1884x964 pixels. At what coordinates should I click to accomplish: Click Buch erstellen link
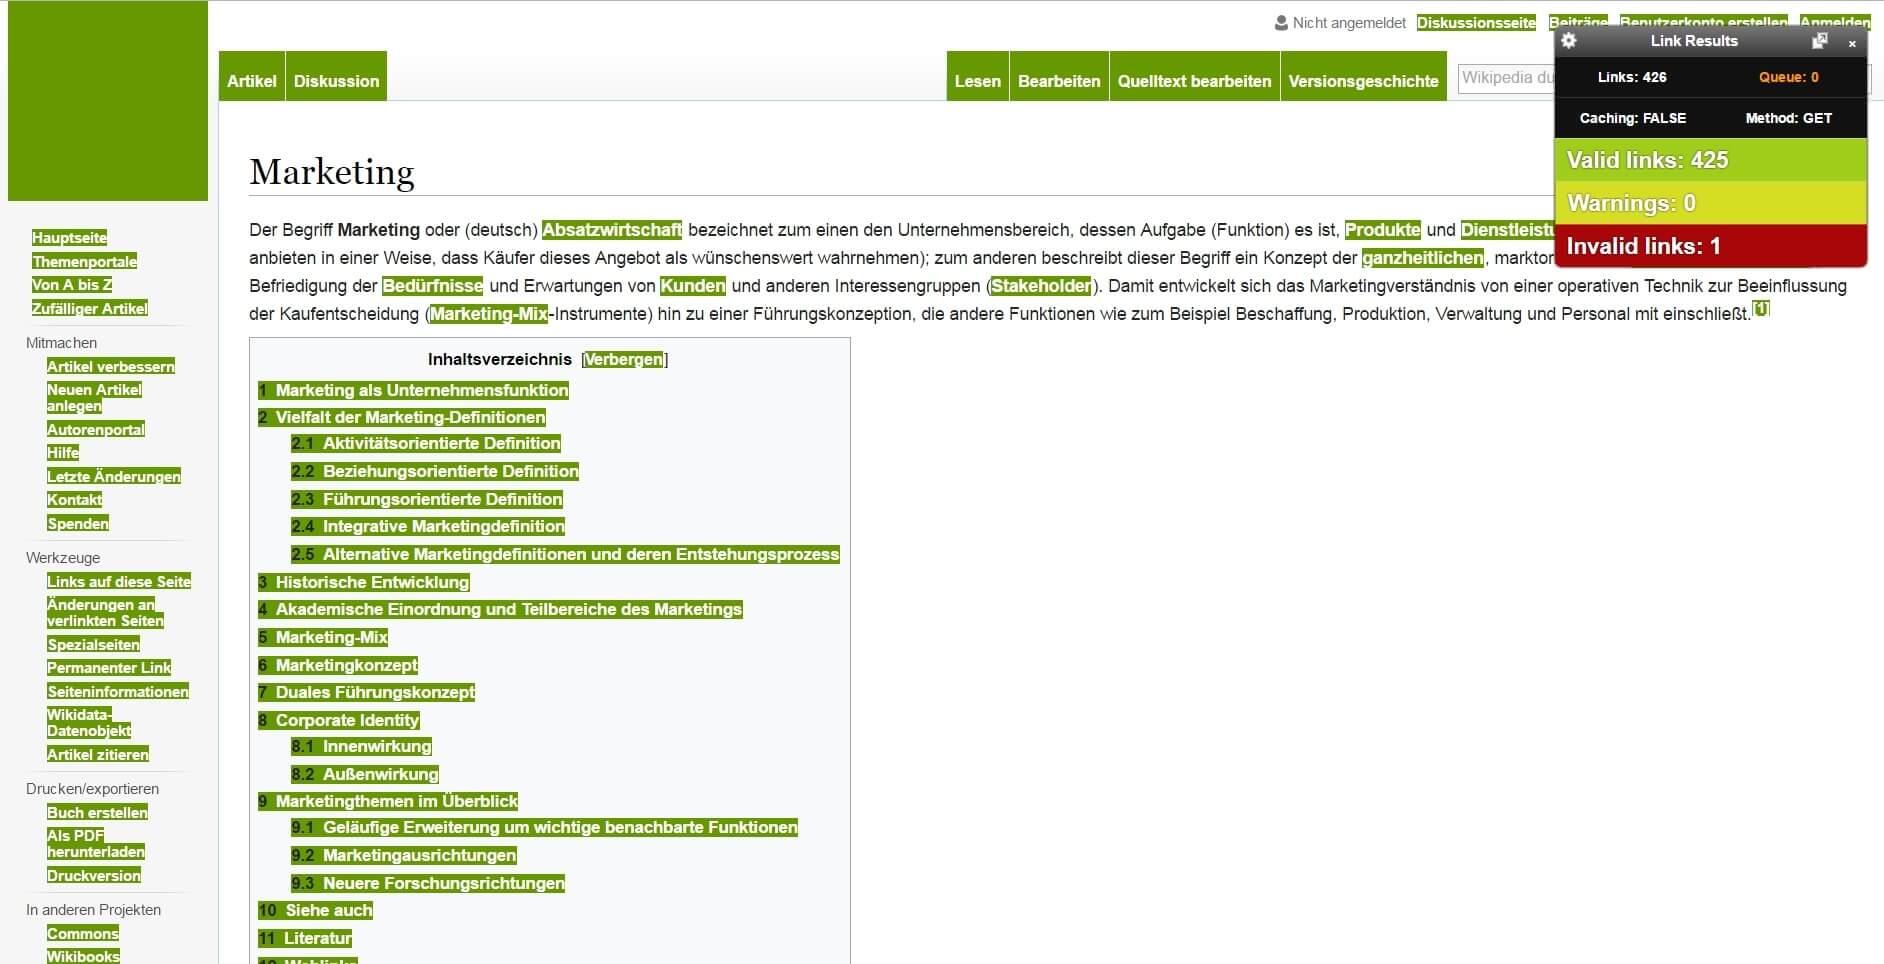[x=97, y=813]
